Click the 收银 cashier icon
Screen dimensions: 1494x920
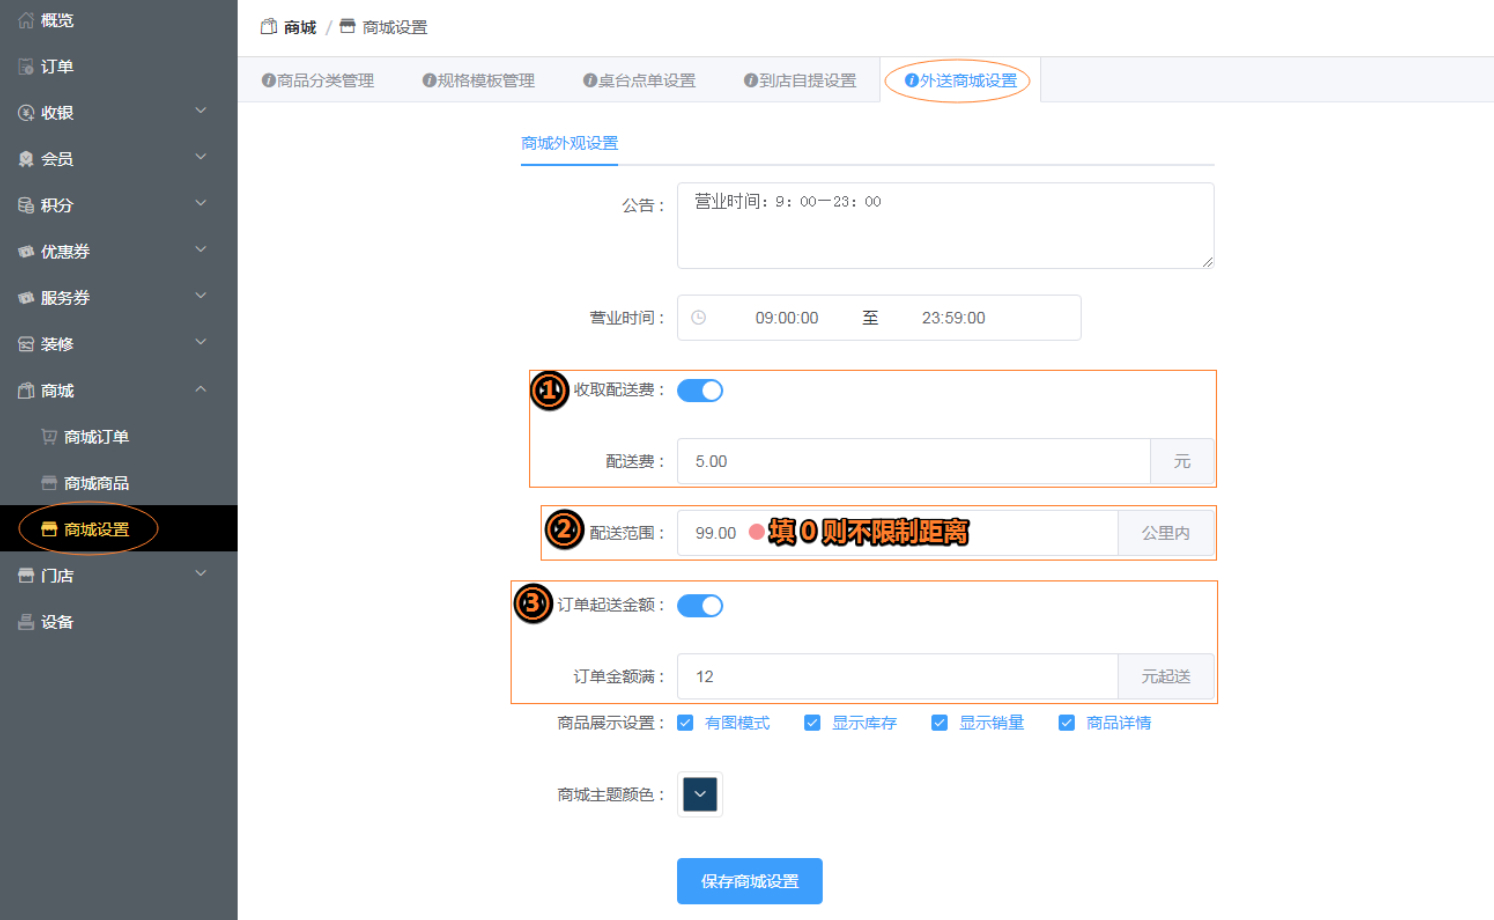tap(26, 113)
